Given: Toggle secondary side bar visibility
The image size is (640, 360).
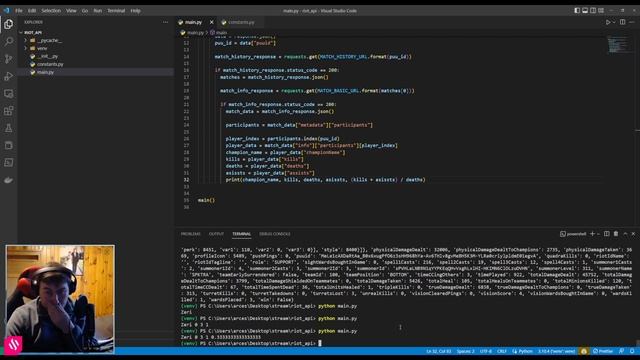Looking at the screenshot, I should point(593,11).
